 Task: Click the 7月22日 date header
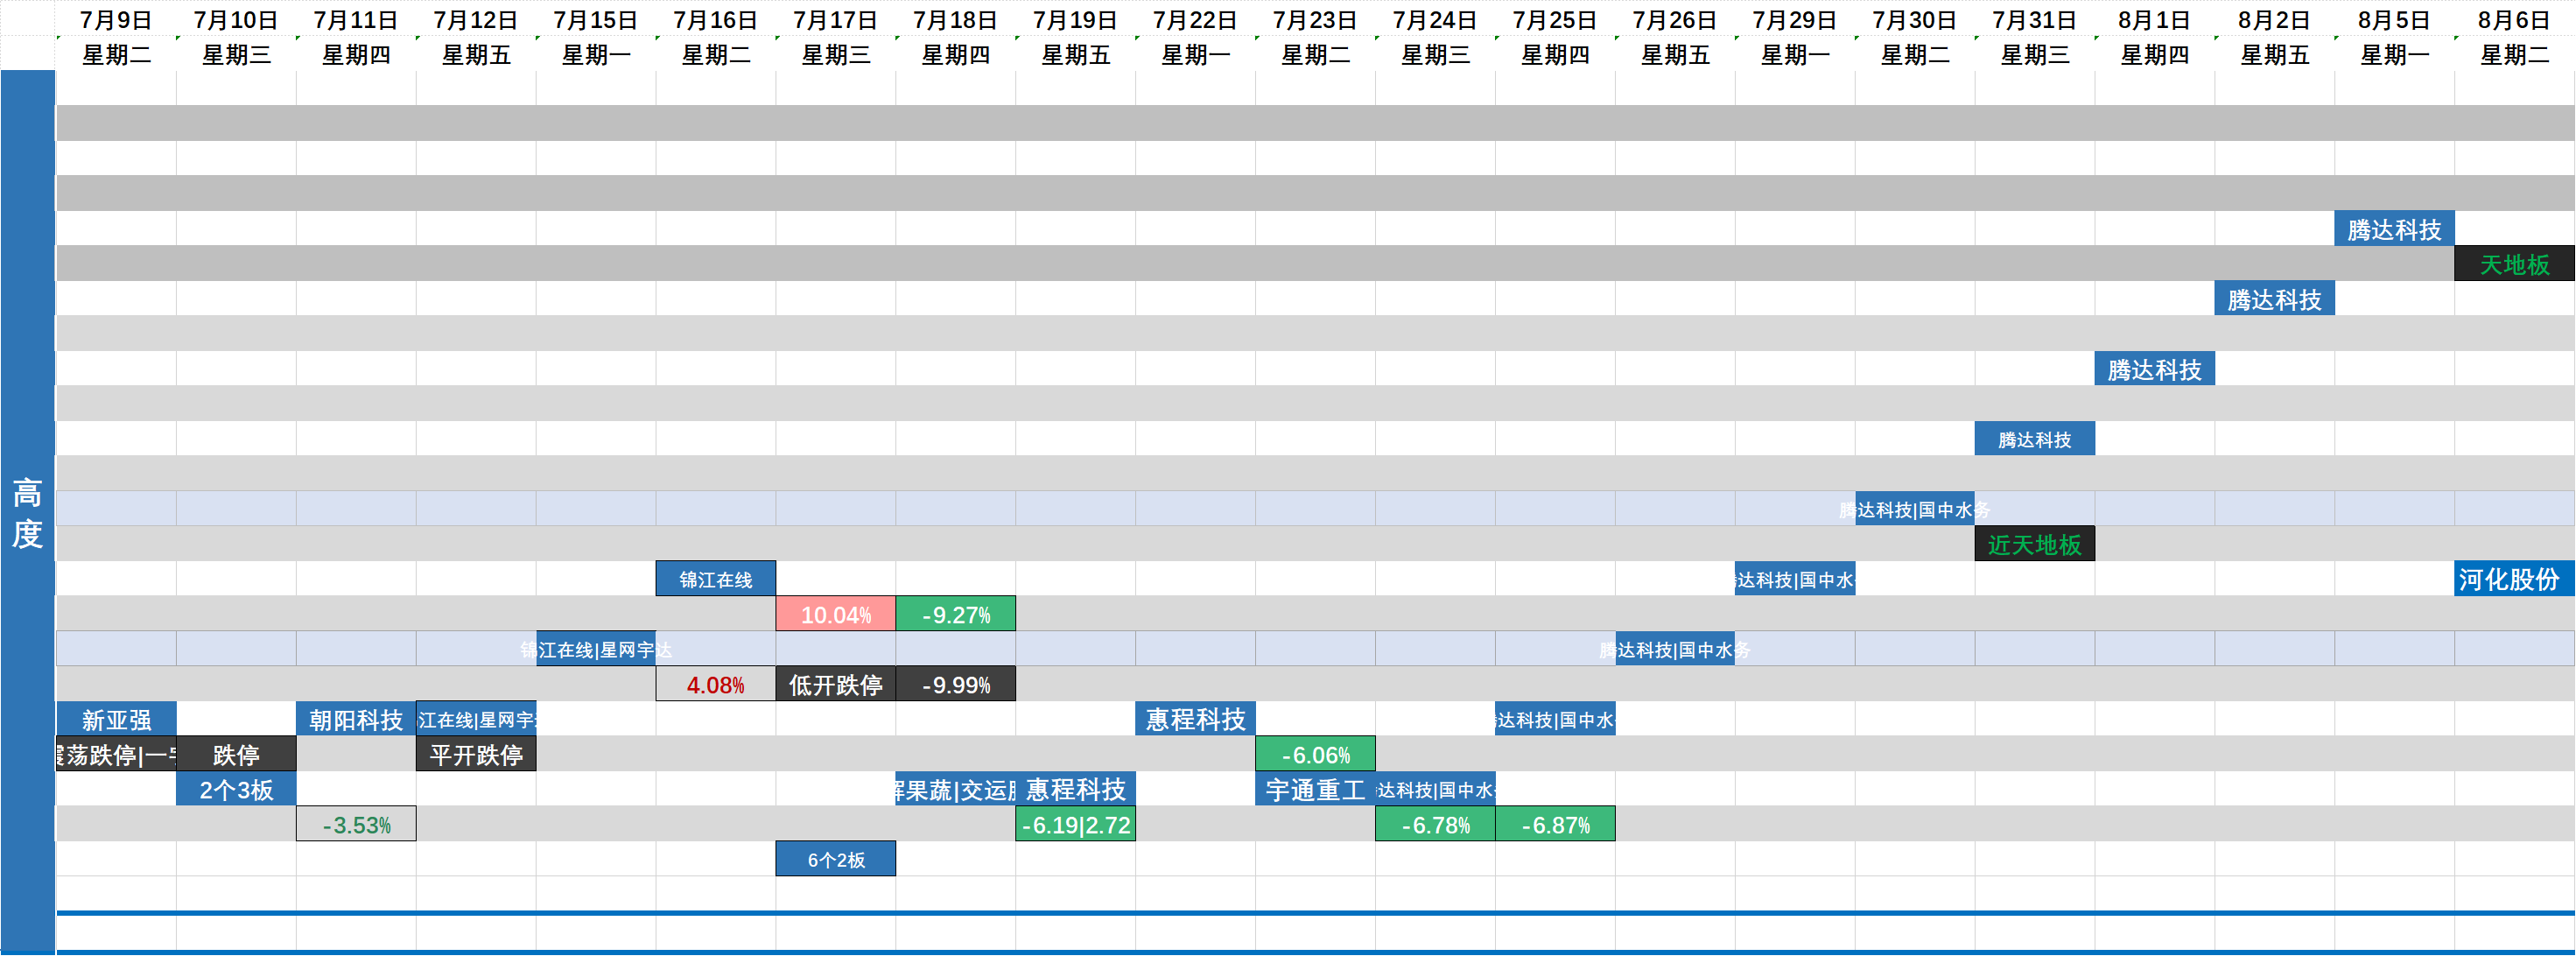pos(1196,19)
